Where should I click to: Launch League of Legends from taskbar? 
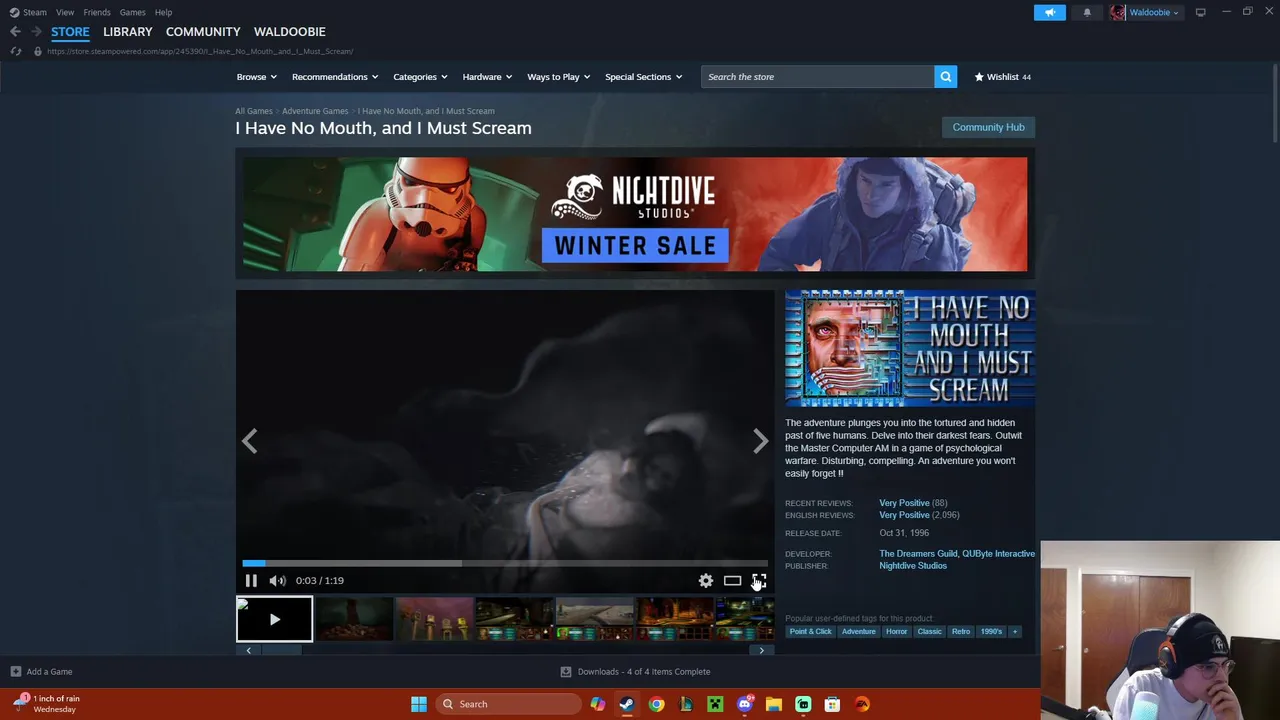(686, 704)
